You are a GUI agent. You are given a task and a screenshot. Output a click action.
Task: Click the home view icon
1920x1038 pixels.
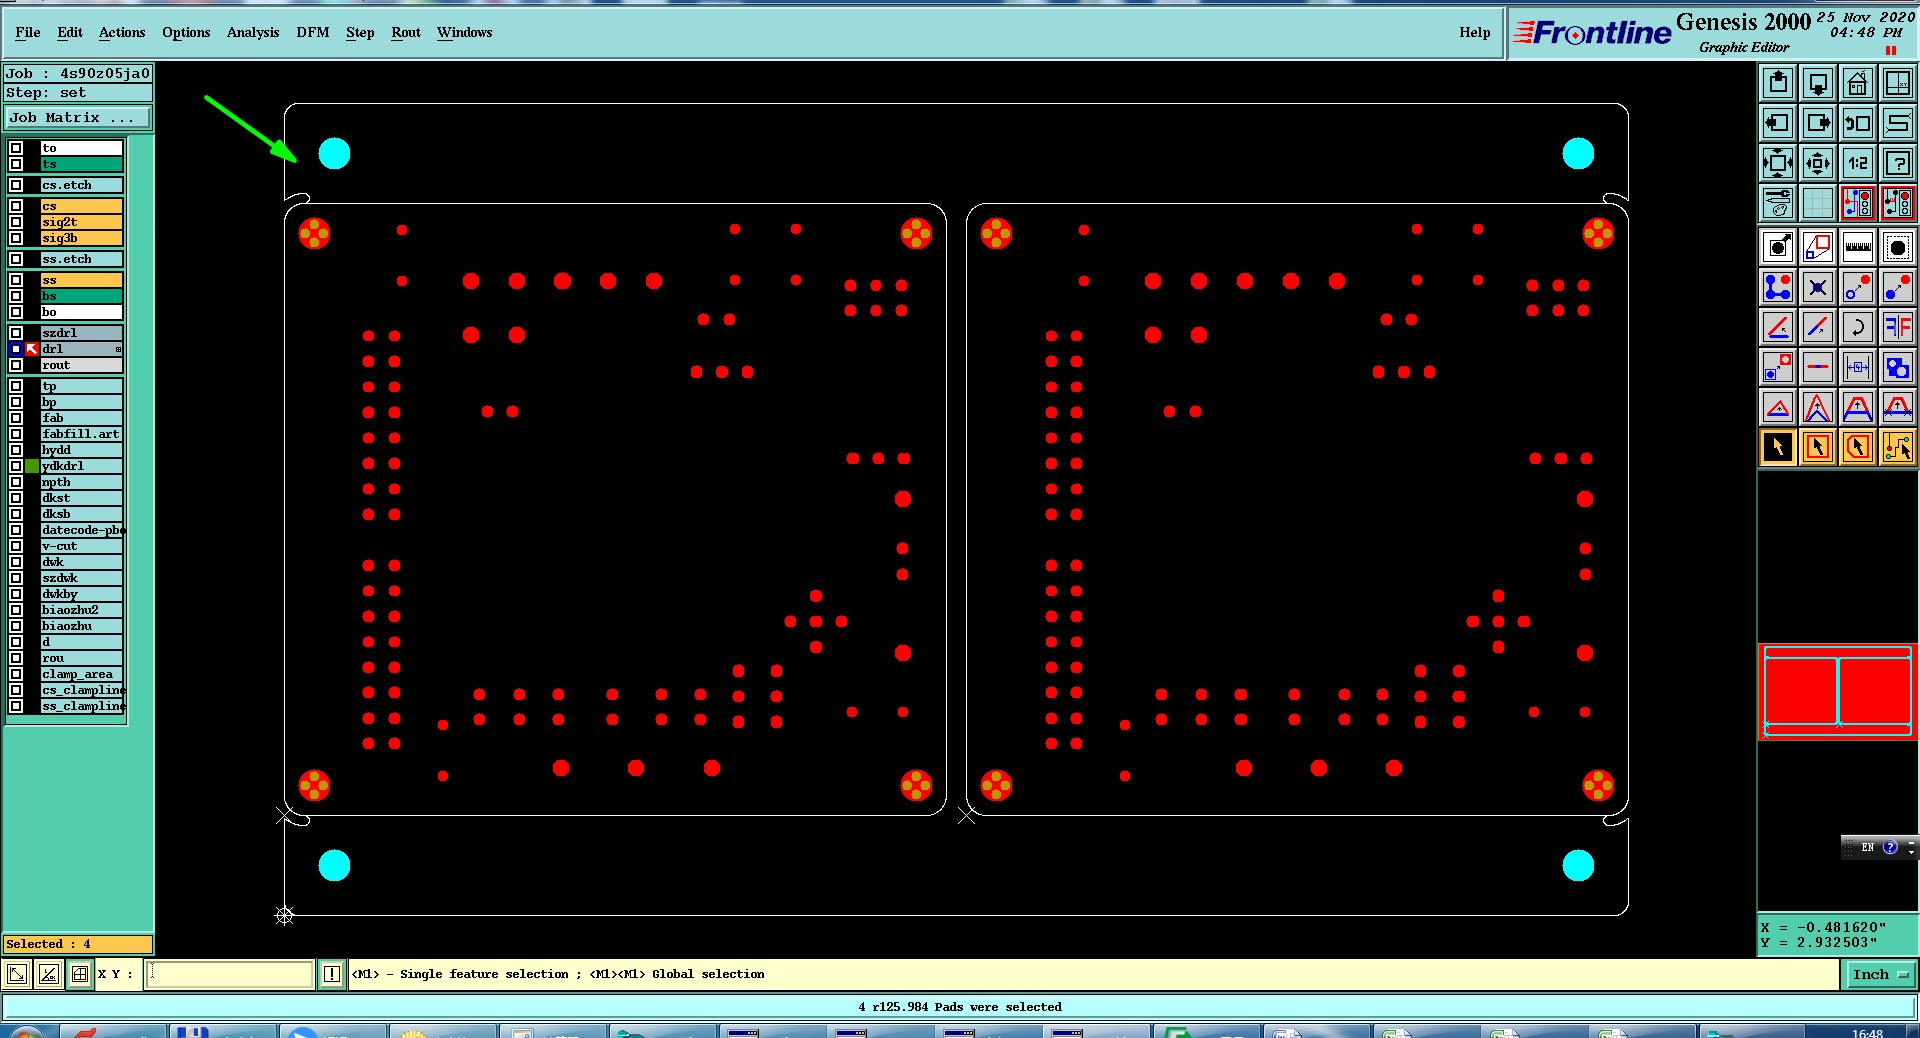click(x=1858, y=83)
